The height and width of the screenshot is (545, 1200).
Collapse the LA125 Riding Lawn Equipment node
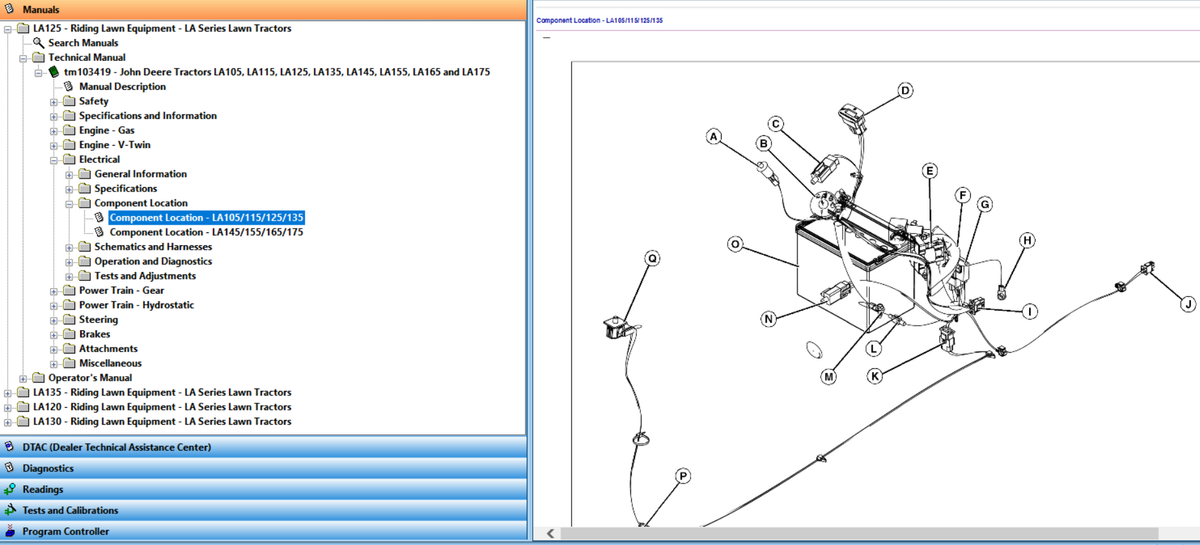9,29
